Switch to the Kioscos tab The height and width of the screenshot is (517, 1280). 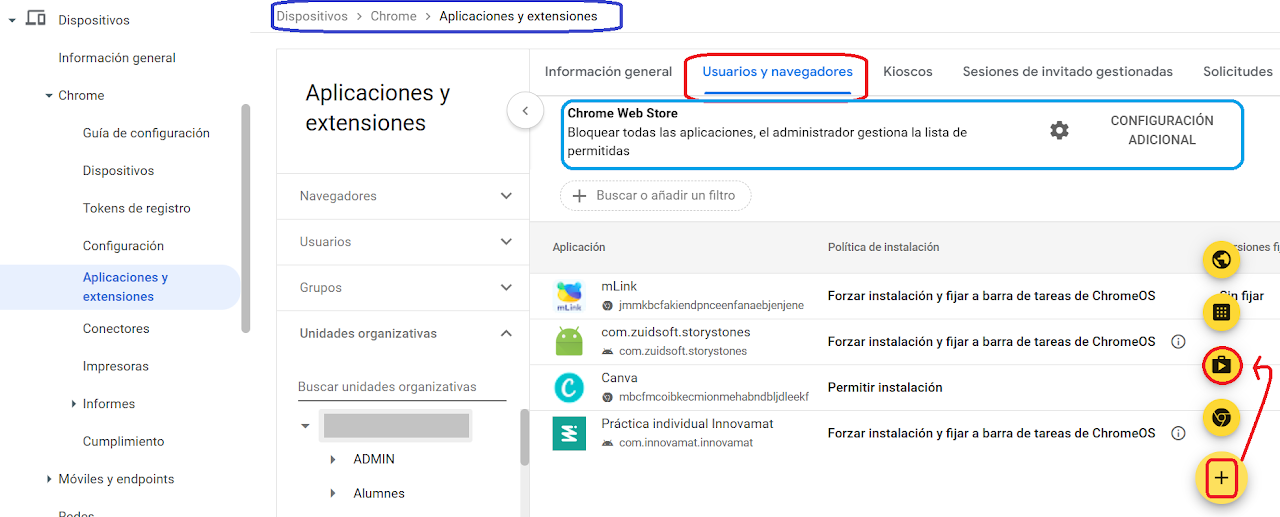pyautogui.click(x=907, y=72)
